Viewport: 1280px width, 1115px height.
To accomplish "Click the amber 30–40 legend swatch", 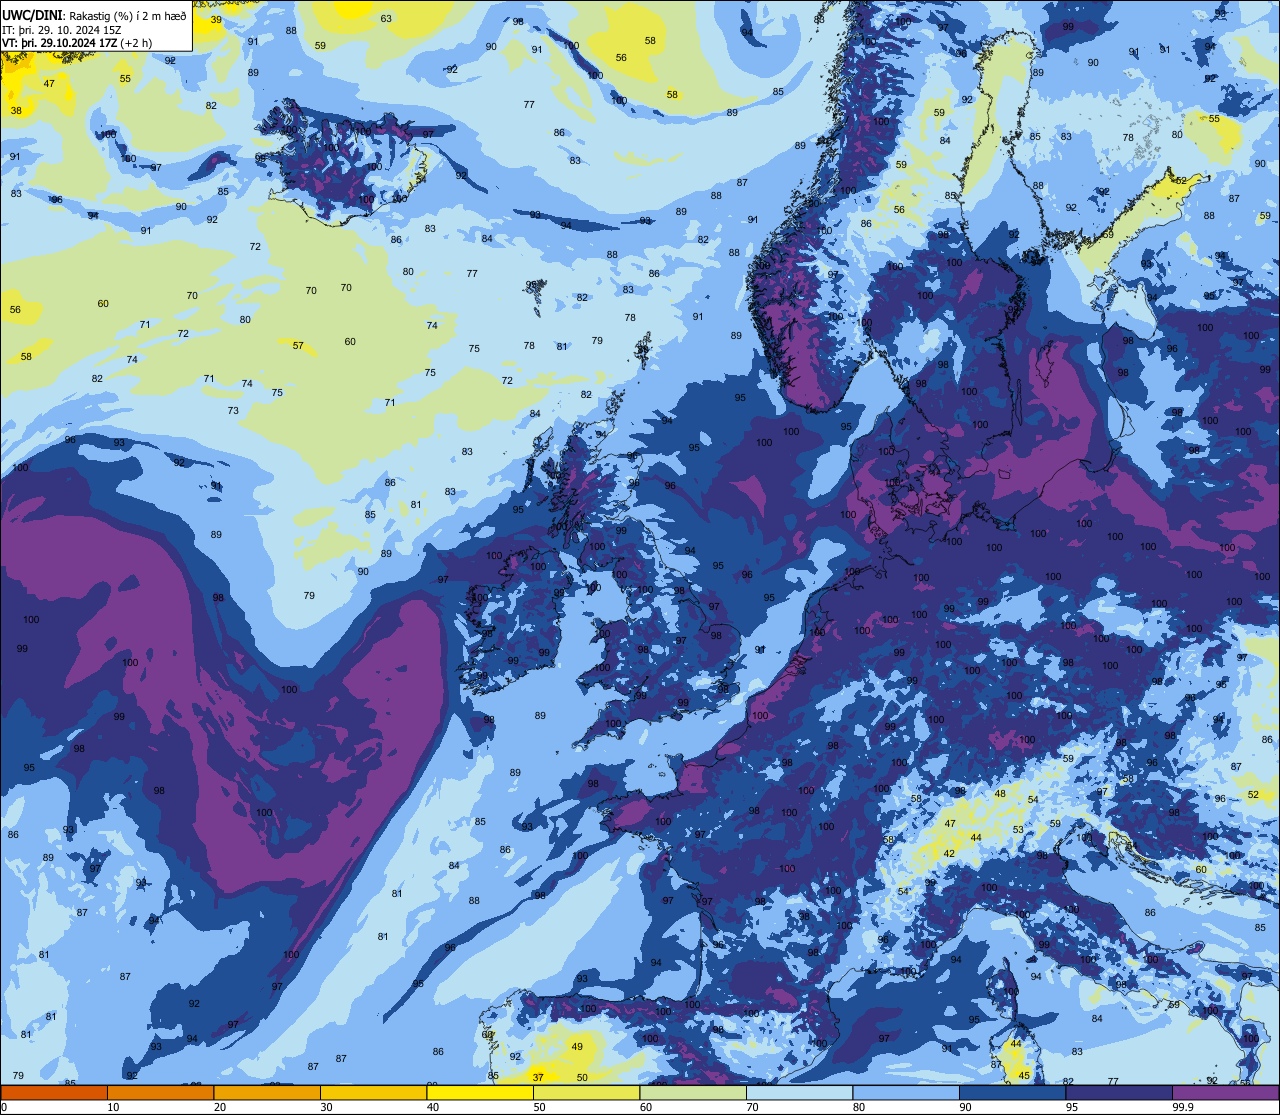I will coord(373,1092).
